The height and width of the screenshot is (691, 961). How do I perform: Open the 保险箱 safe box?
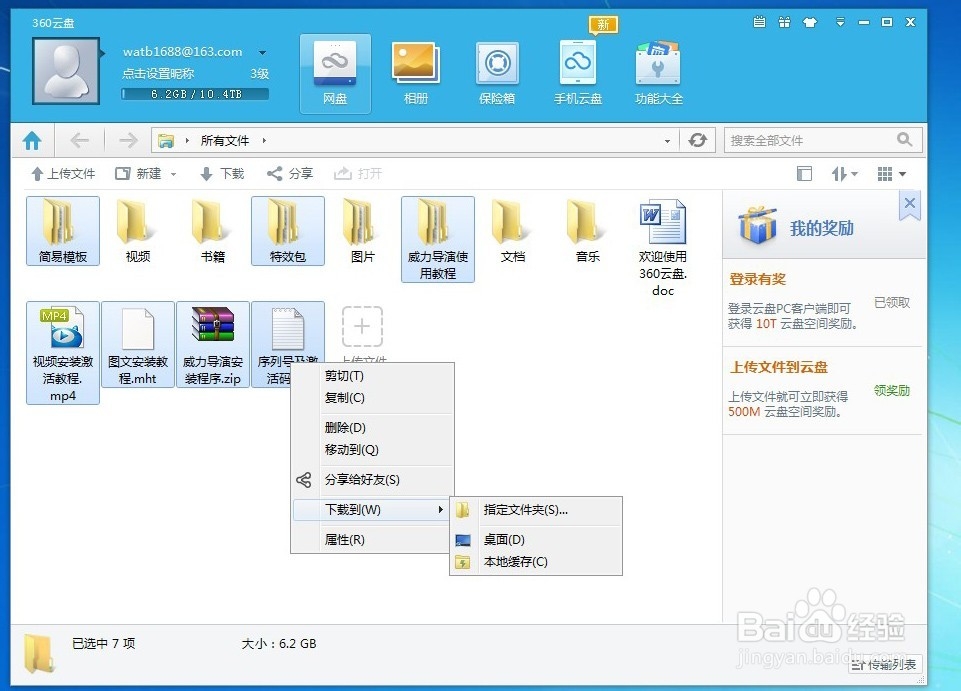pyautogui.click(x=497, y=70)
